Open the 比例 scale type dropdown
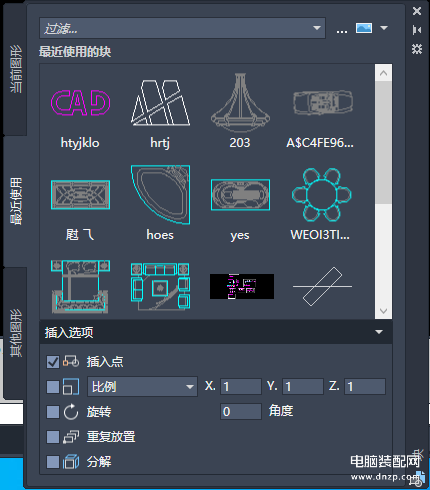Screen dimensions: 430x490 142,387
